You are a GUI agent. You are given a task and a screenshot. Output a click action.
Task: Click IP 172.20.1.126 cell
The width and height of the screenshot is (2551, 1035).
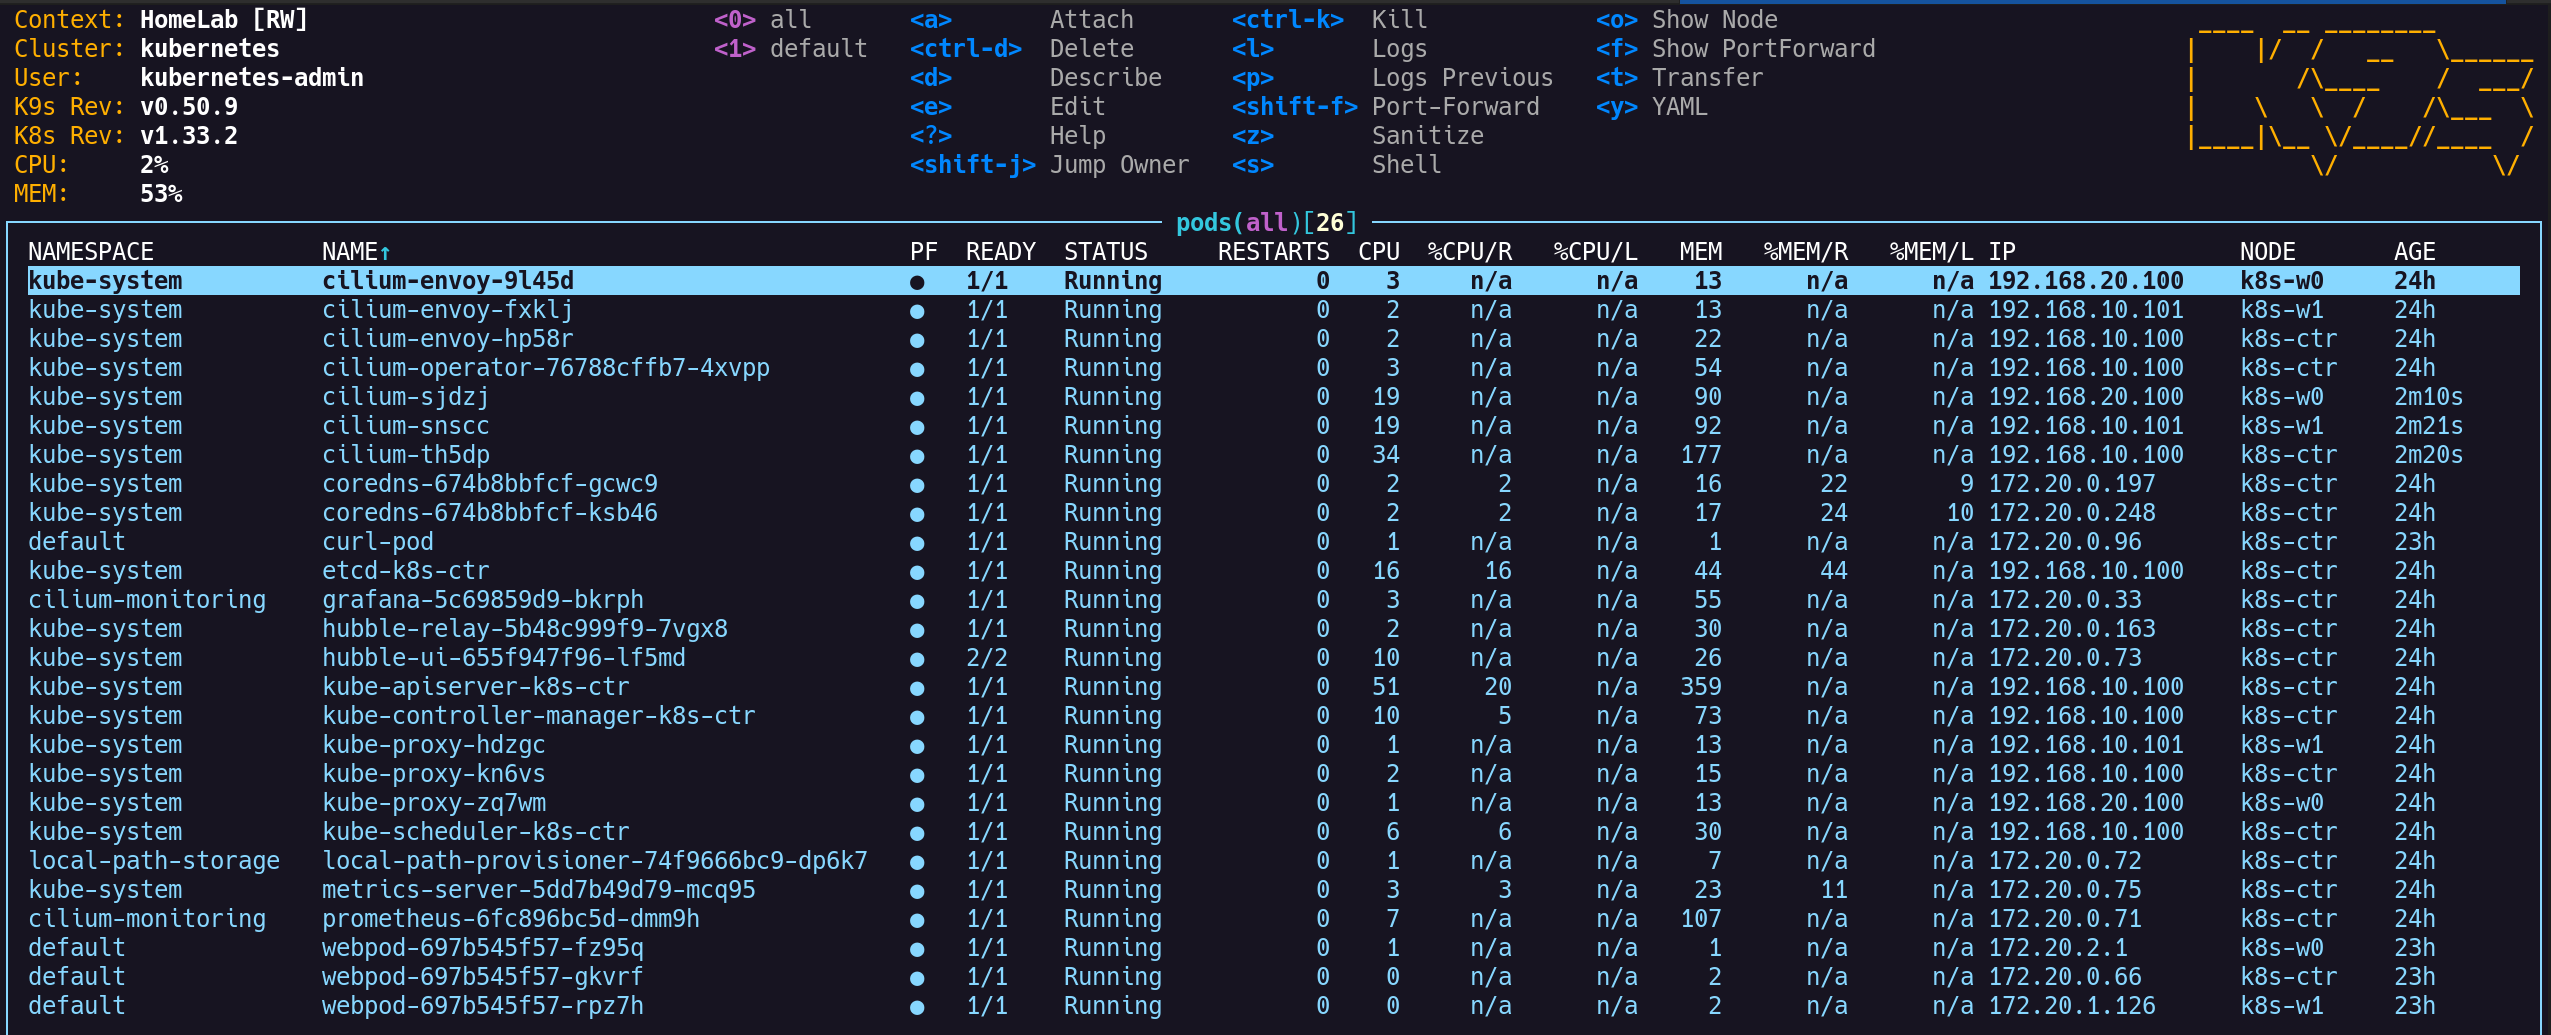pyautogui.click(x=2071, y=1006)
